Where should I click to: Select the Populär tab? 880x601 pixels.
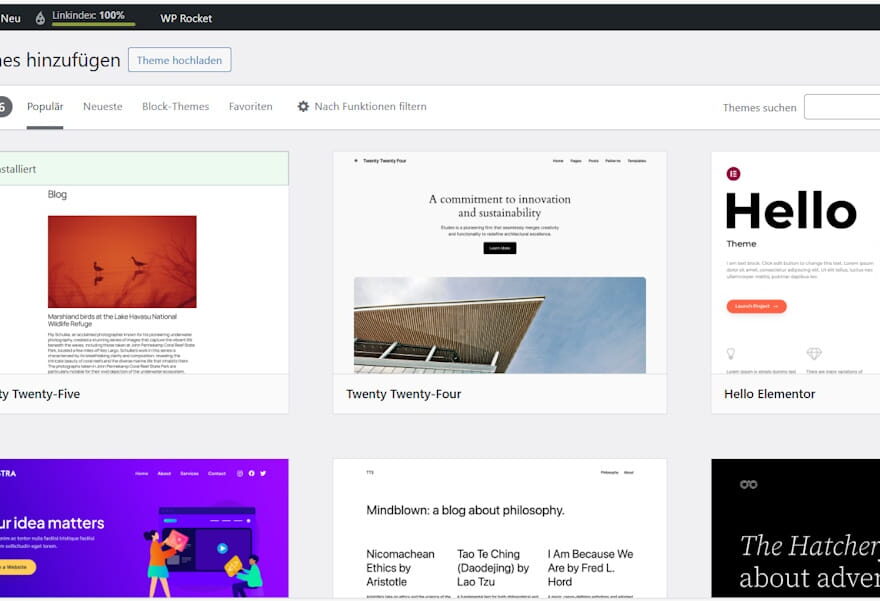45,107
